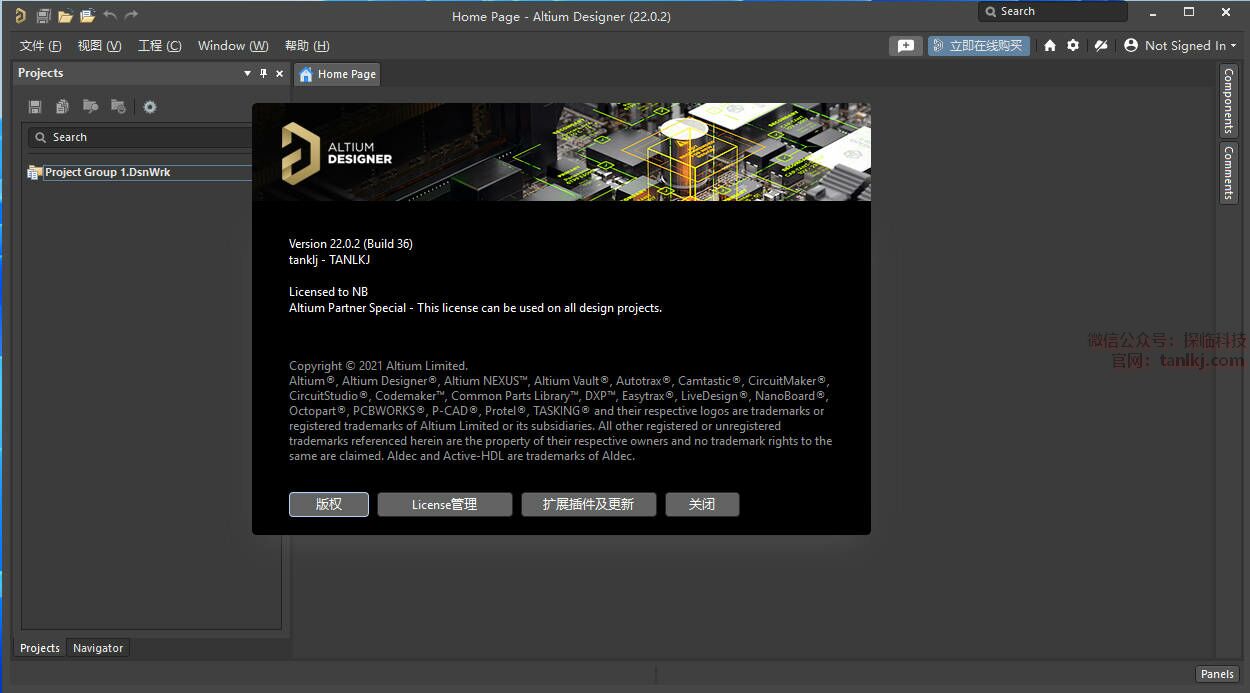Open Projects panel settings gear
The width and height of the screenshot is (1250, 693).
click(150, 107)
